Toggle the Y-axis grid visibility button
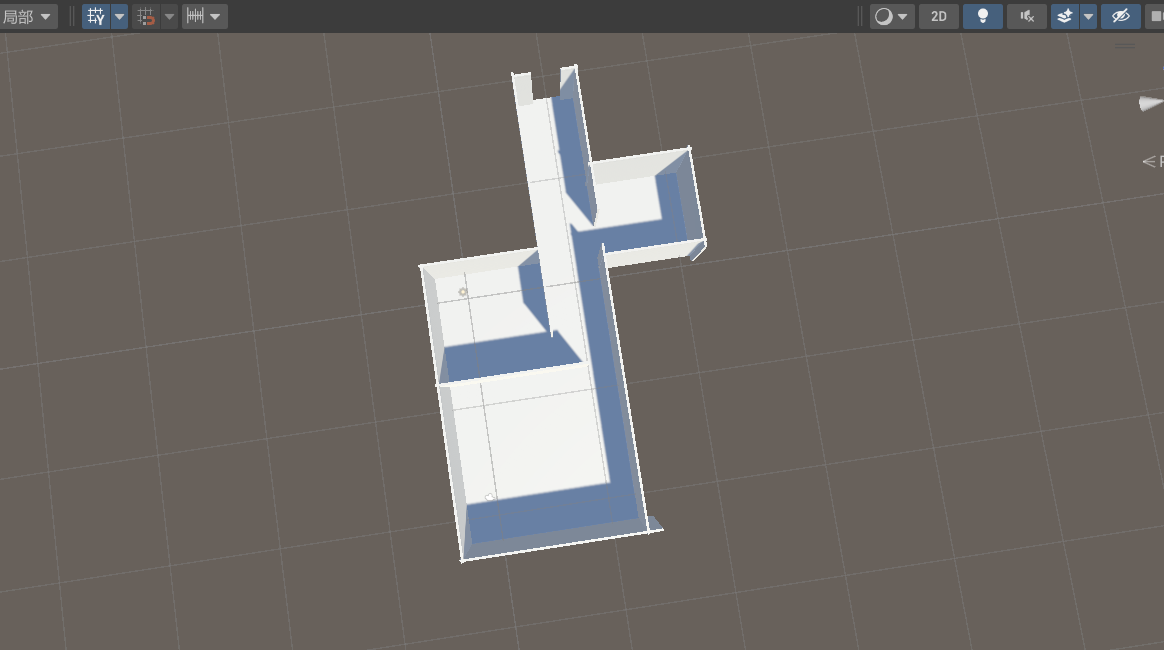The image size is (1164, 650). pyautogui.click(x=95, y=16)
